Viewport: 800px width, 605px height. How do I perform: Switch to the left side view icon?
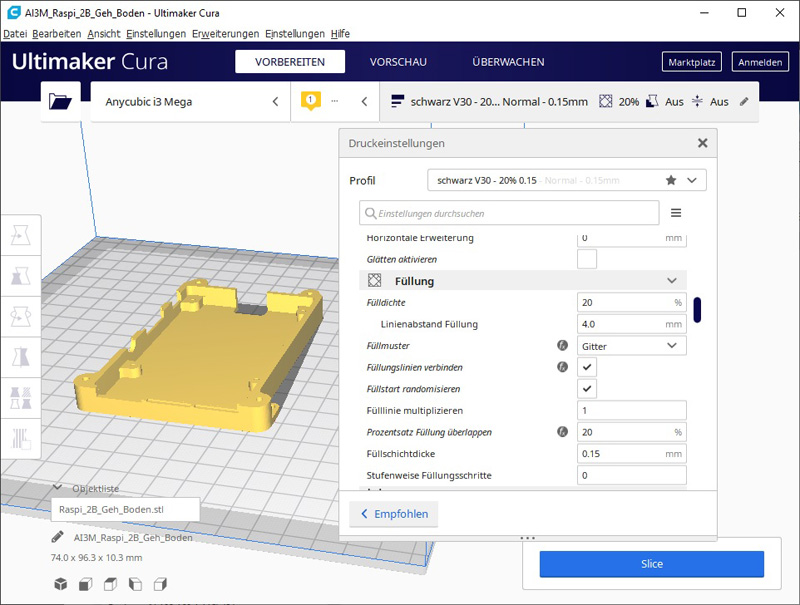point(135,584)
